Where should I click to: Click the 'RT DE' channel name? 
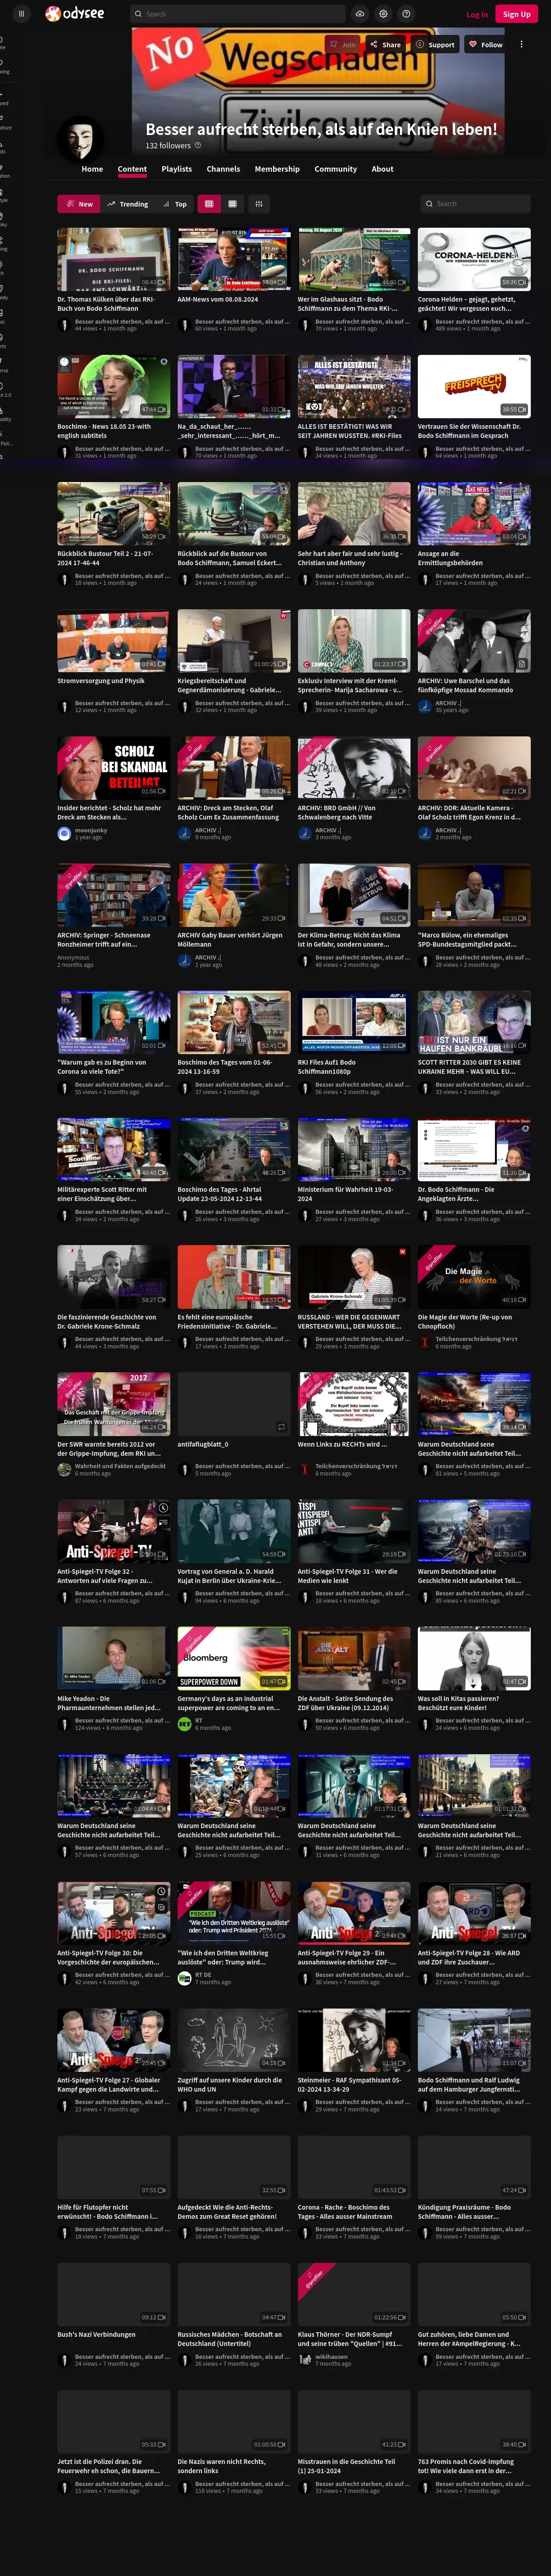tap(203, 1975)
